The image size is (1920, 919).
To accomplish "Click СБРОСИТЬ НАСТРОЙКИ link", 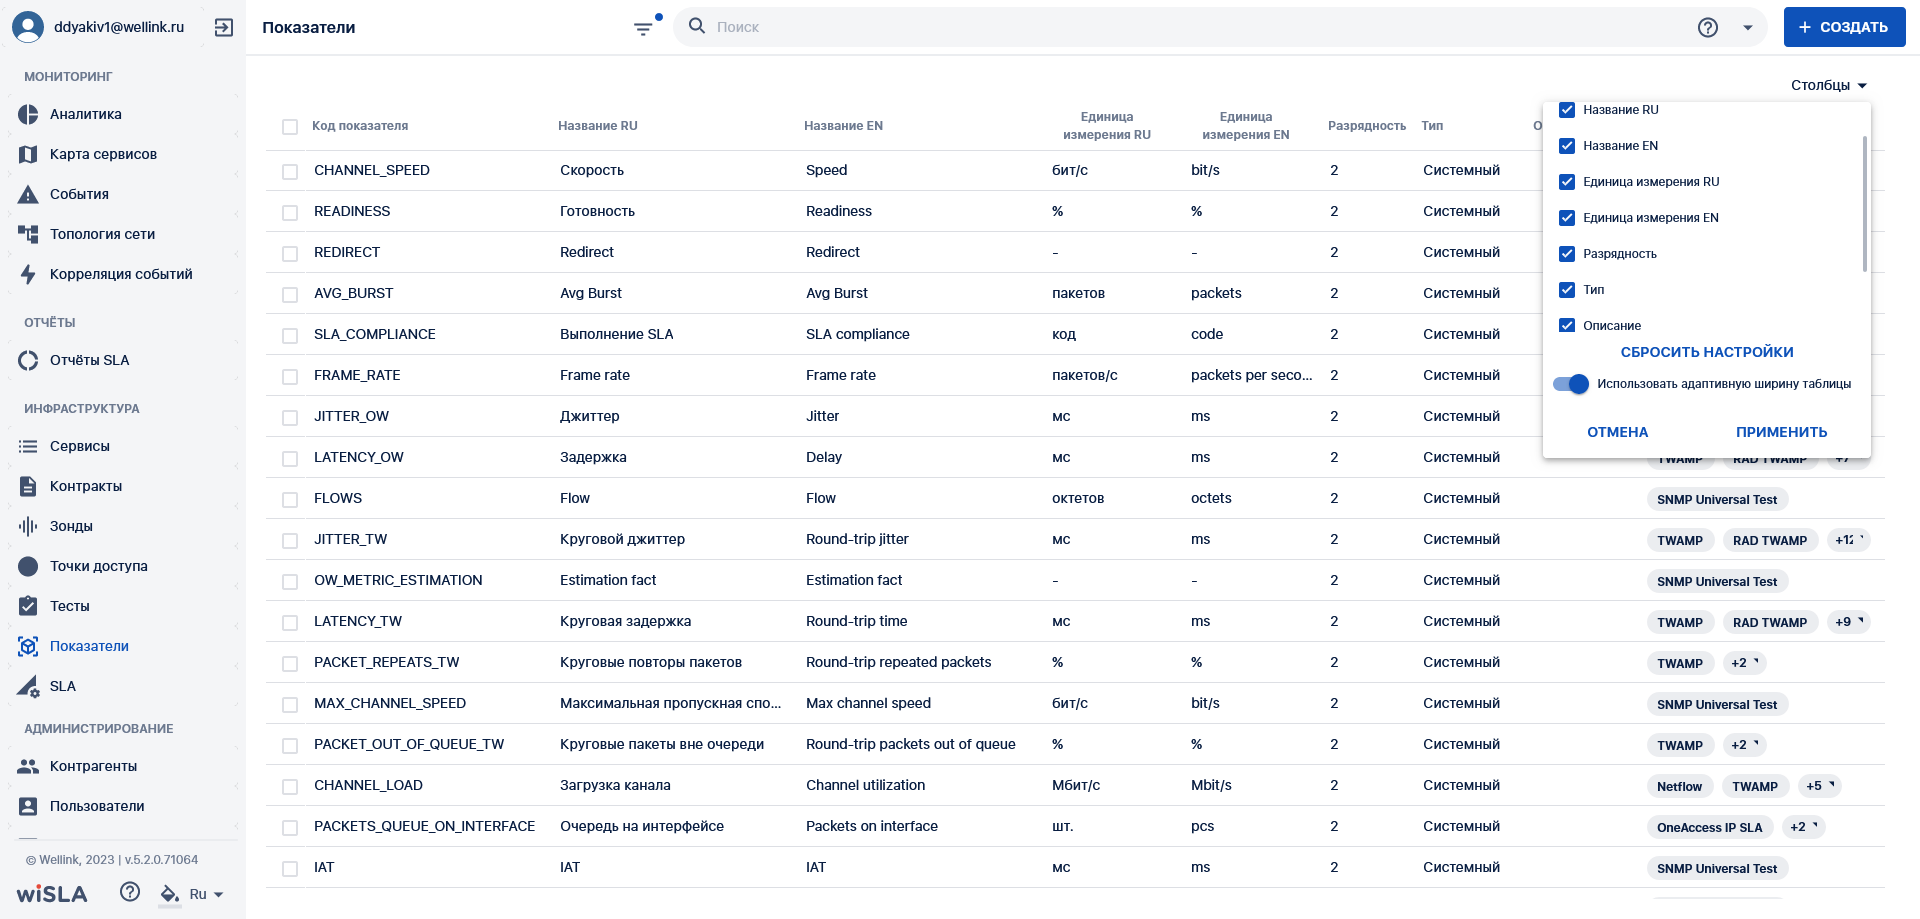I will 1707,352.
